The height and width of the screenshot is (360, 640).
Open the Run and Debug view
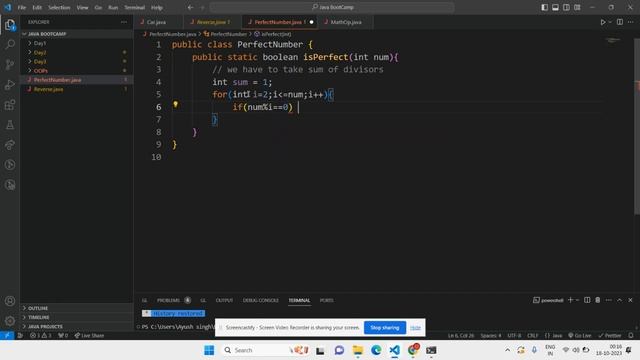click(10, 84)
